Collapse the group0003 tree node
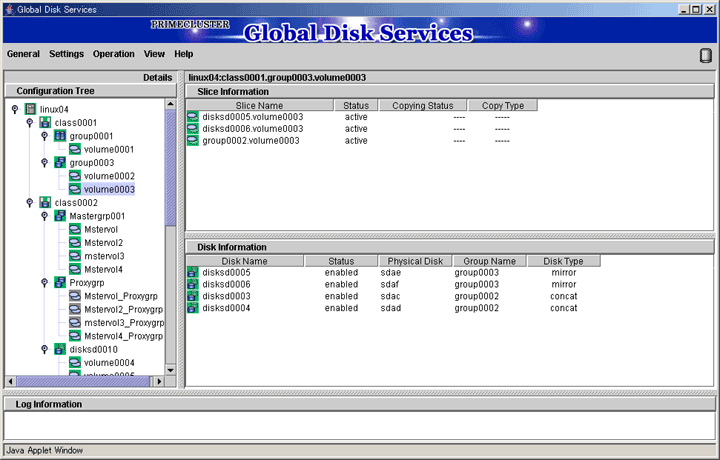The image size is (720, 460). pyautogui.click(x=45, y=162)
